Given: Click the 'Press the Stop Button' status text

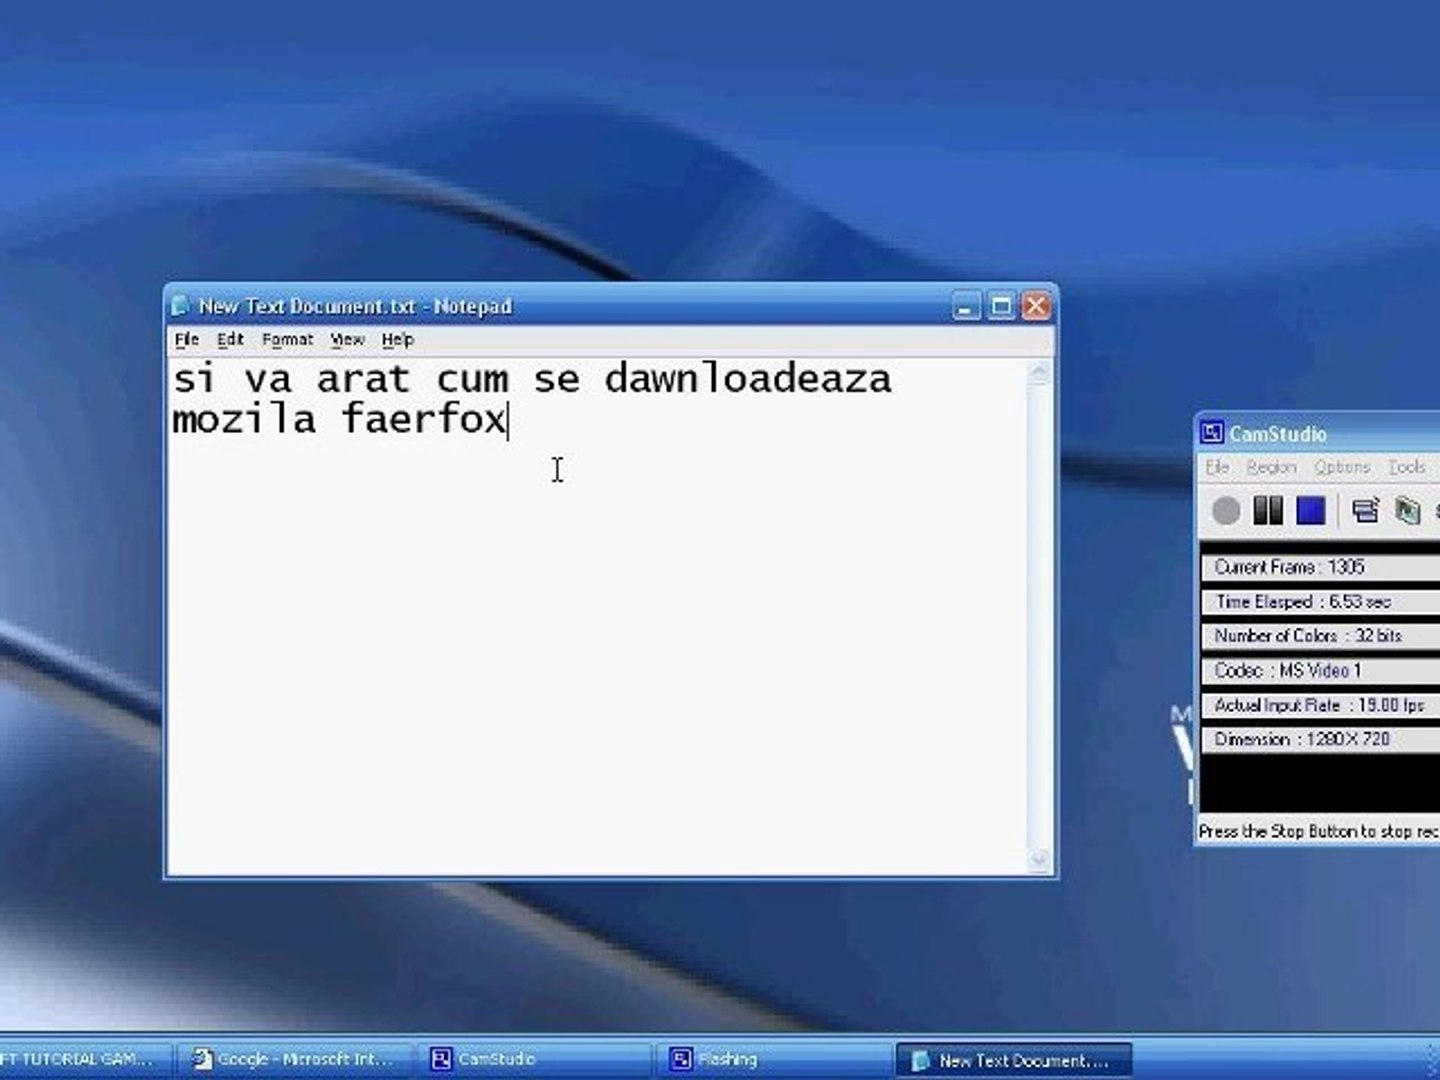Looking at the screenshot, I should coord(1318,831).
